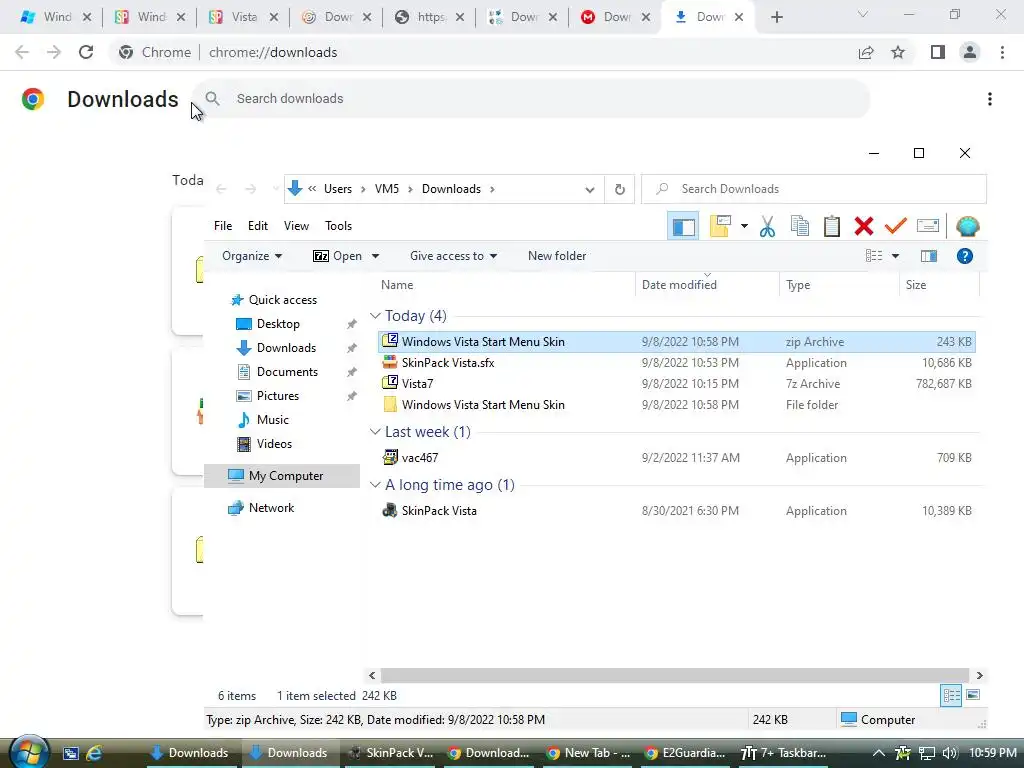Open a new Chrome tab with plus button
Viewport: 1024px width, 768px height.
click(776, 17)
